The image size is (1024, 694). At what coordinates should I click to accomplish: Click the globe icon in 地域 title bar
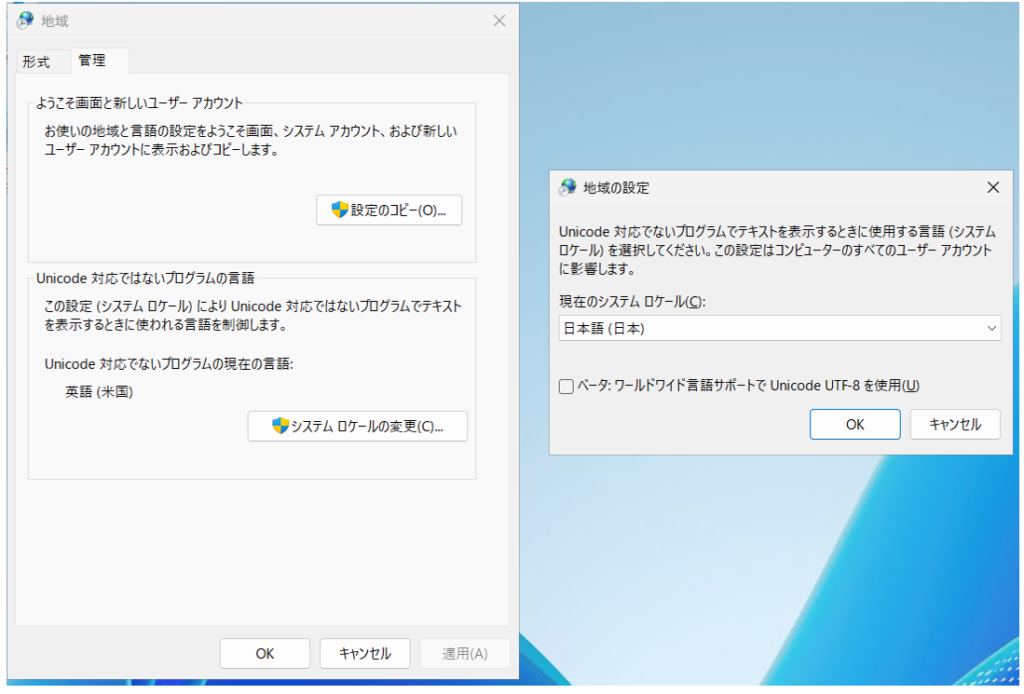pos(25,20)
